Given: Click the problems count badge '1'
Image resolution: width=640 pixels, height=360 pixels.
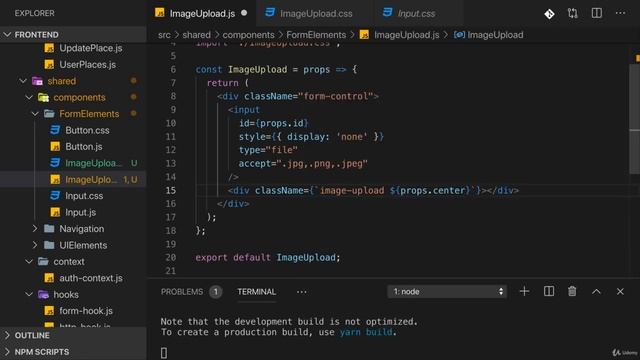Looking at the screenshot, I should 216,292.
